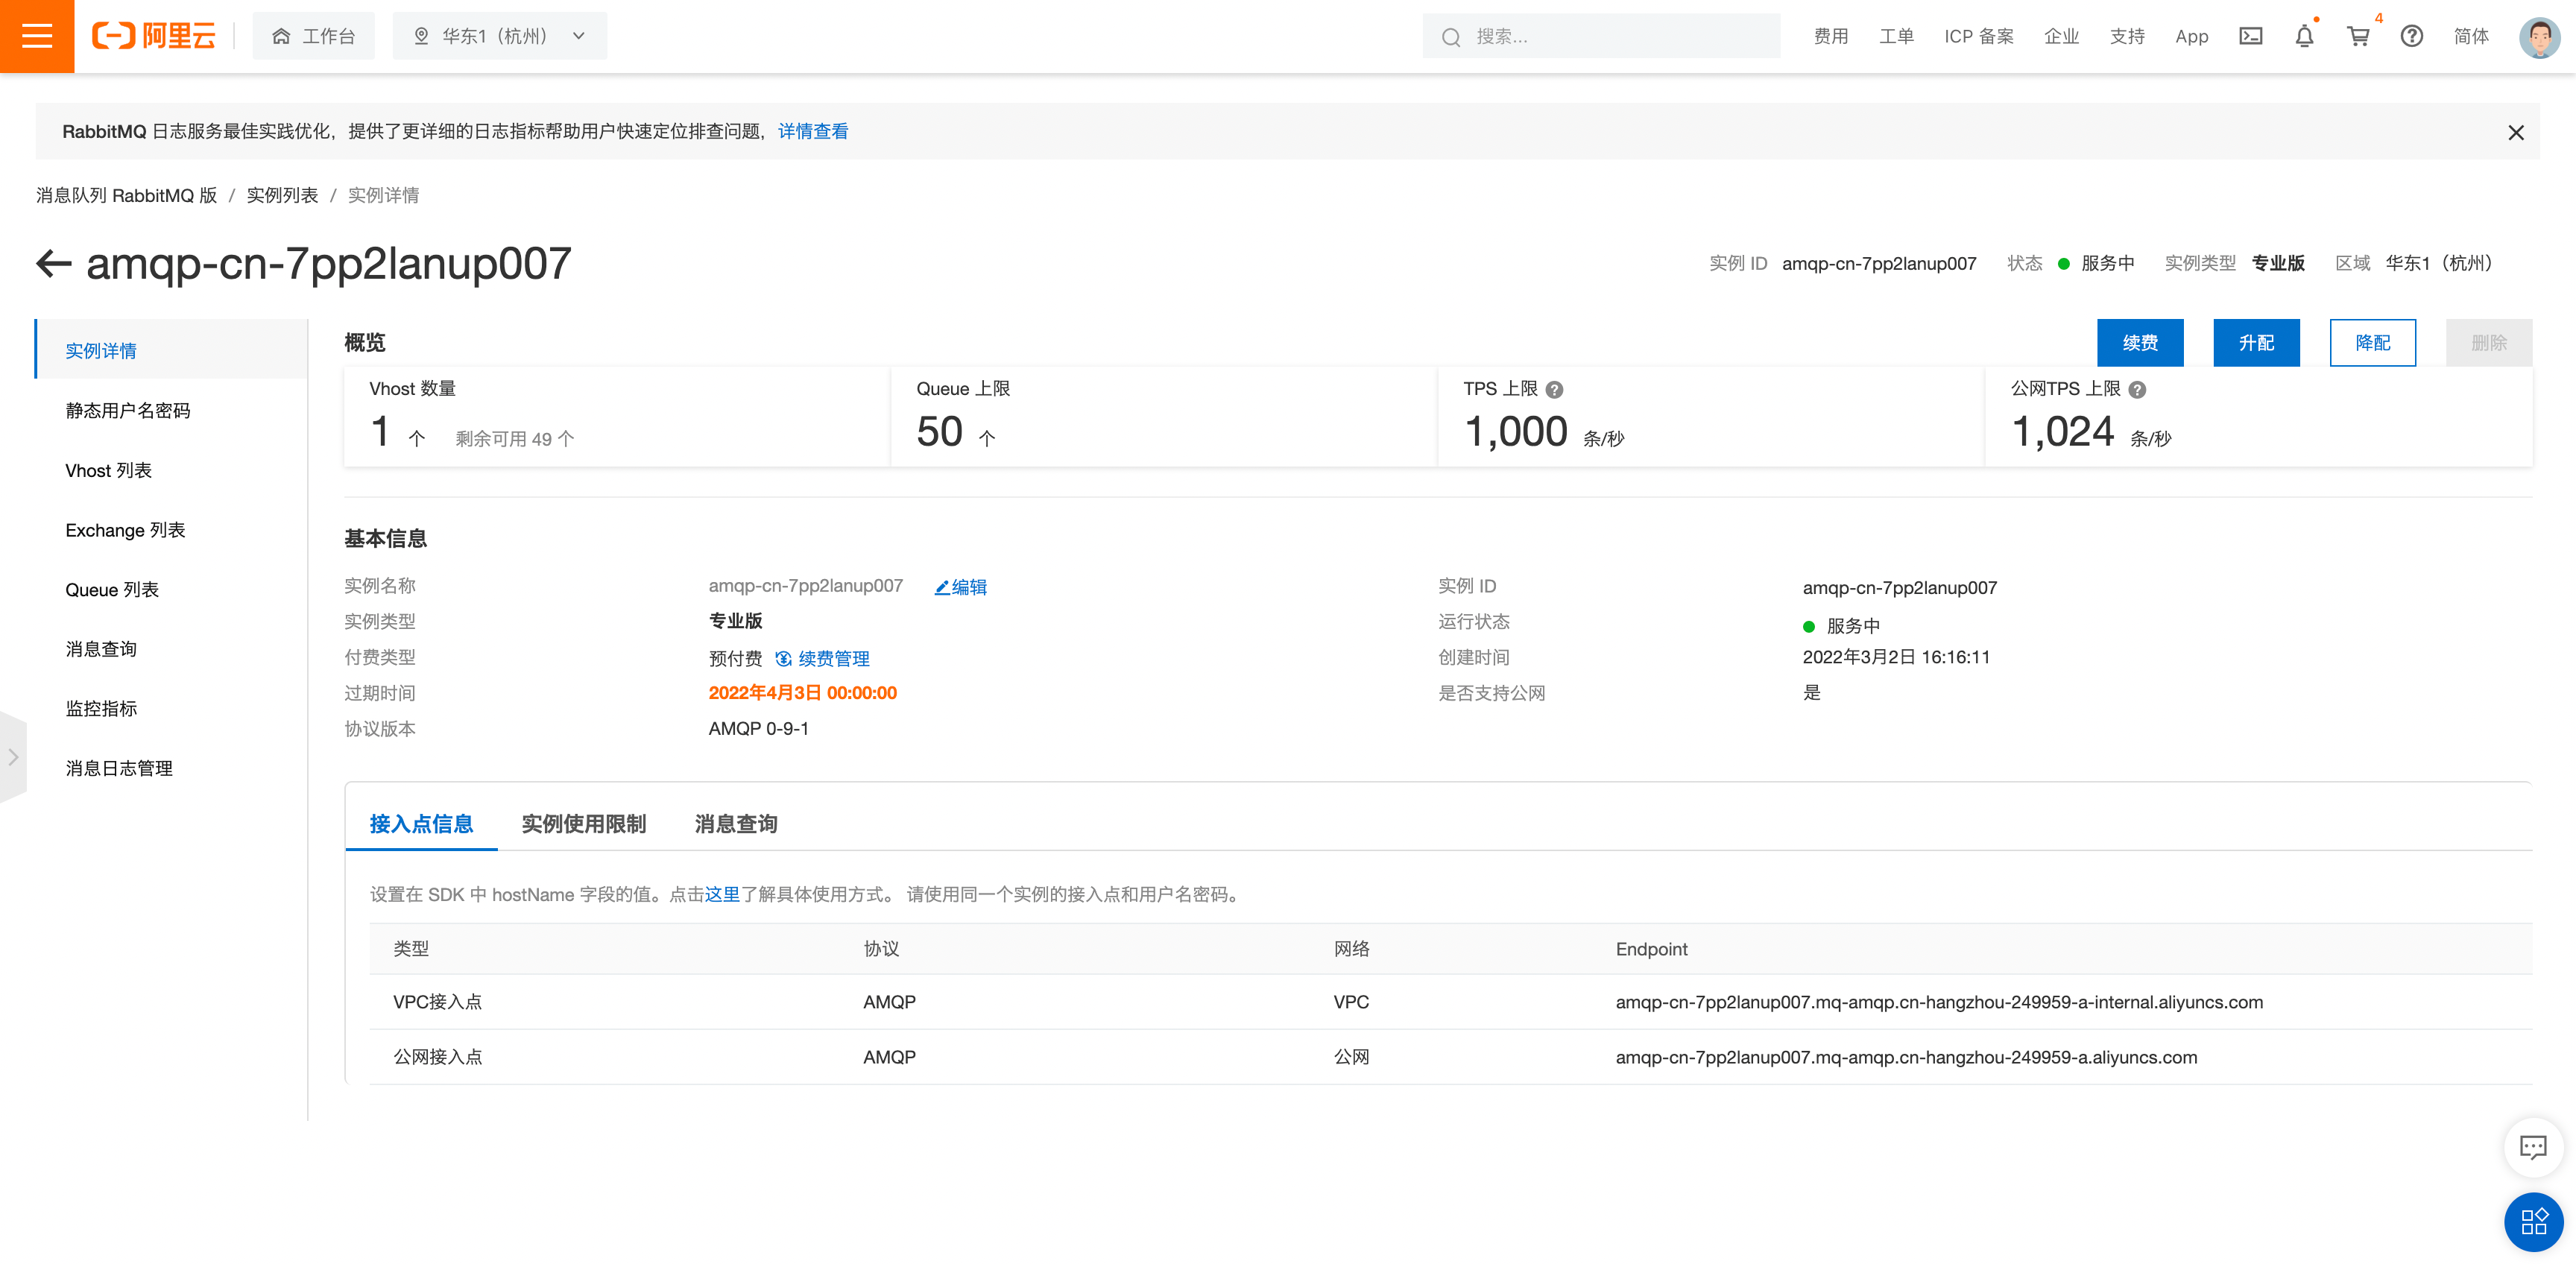Show TPS 上限 help tooltip icon
The height and width of the screenshot is (1264, 2576).
pos(1554,390)
